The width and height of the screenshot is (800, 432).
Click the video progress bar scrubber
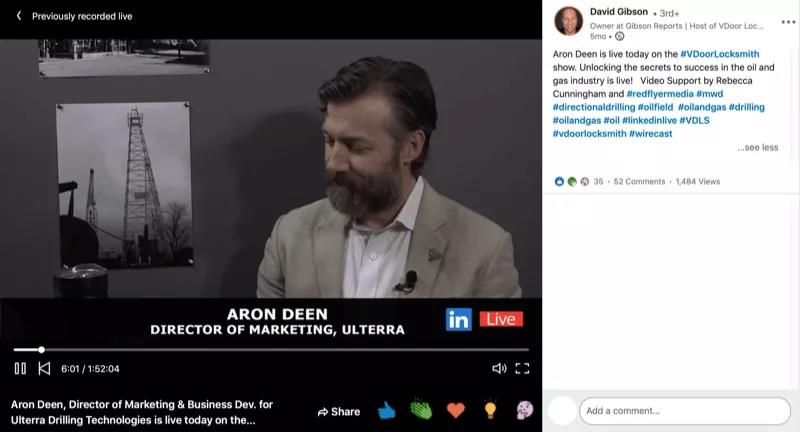41,349
